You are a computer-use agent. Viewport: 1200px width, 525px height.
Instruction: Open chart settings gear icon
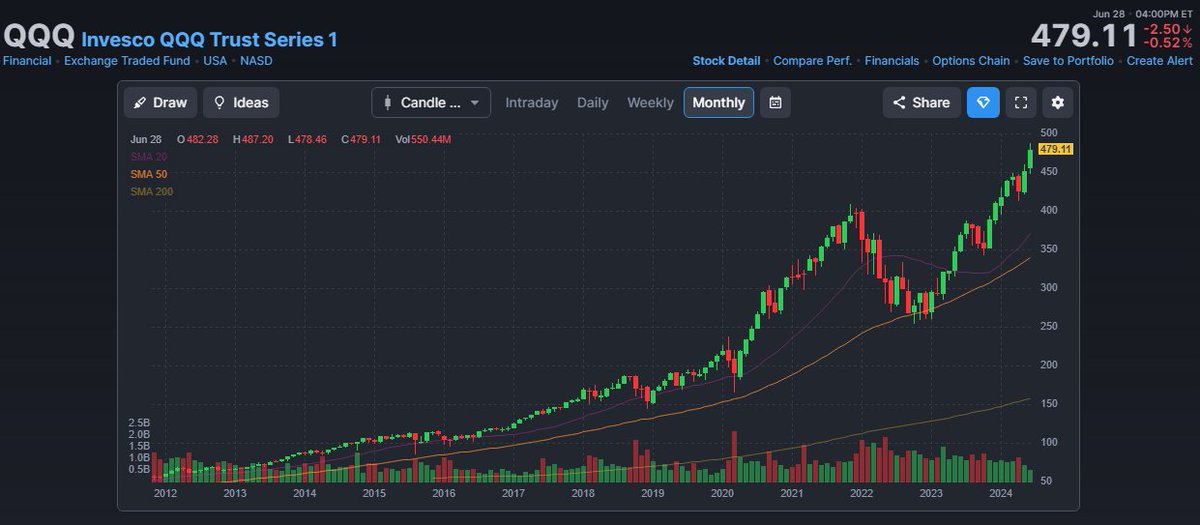click(x=1058, y=102)
